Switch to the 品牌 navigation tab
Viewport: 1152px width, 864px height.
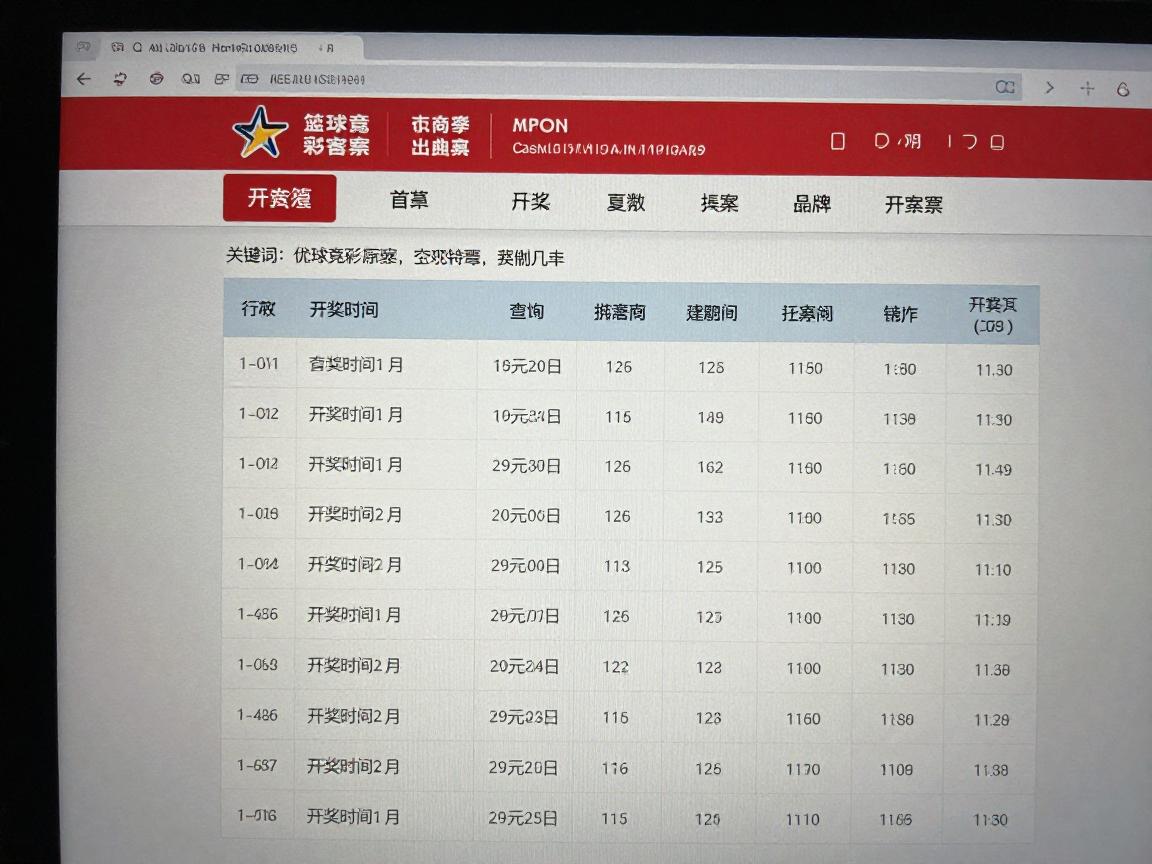point(811,204)
